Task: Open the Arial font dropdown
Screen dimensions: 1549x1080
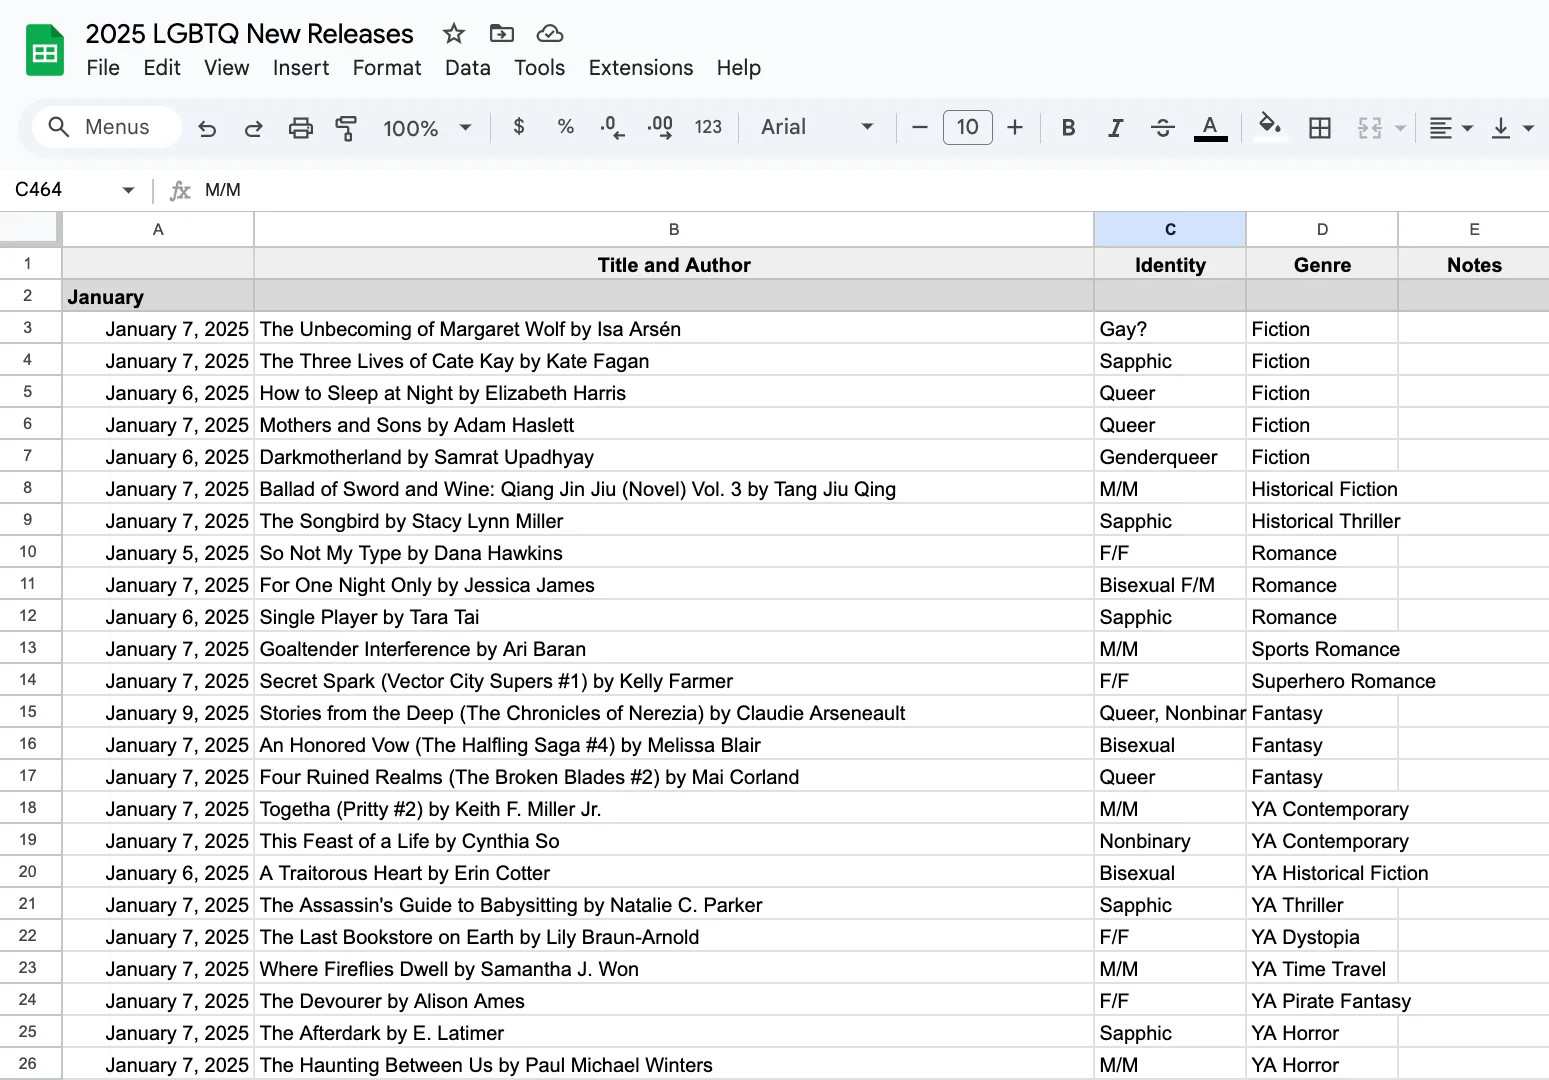Action: [817, 127]
